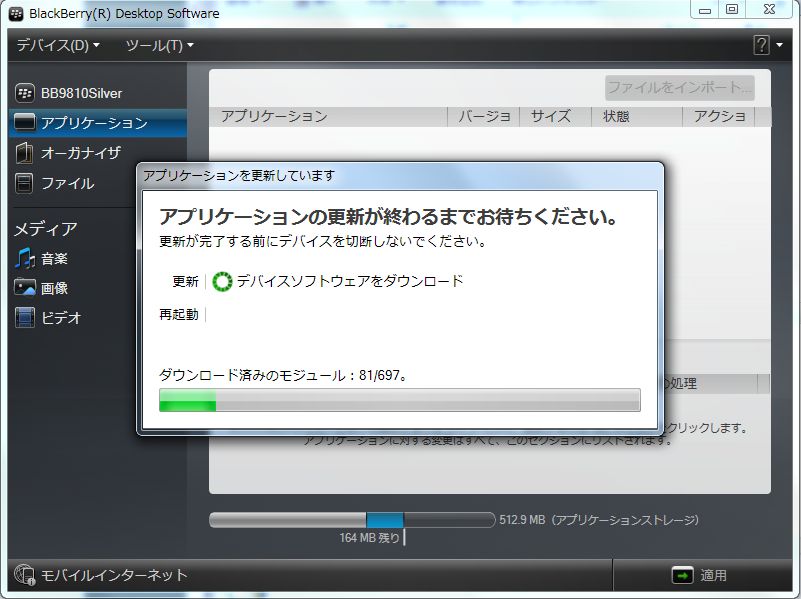Screen dimensions: 801x599
Task: Click the ダウンロード済みのモジュール：81/697 text
Action: click(x=283, y=375)
